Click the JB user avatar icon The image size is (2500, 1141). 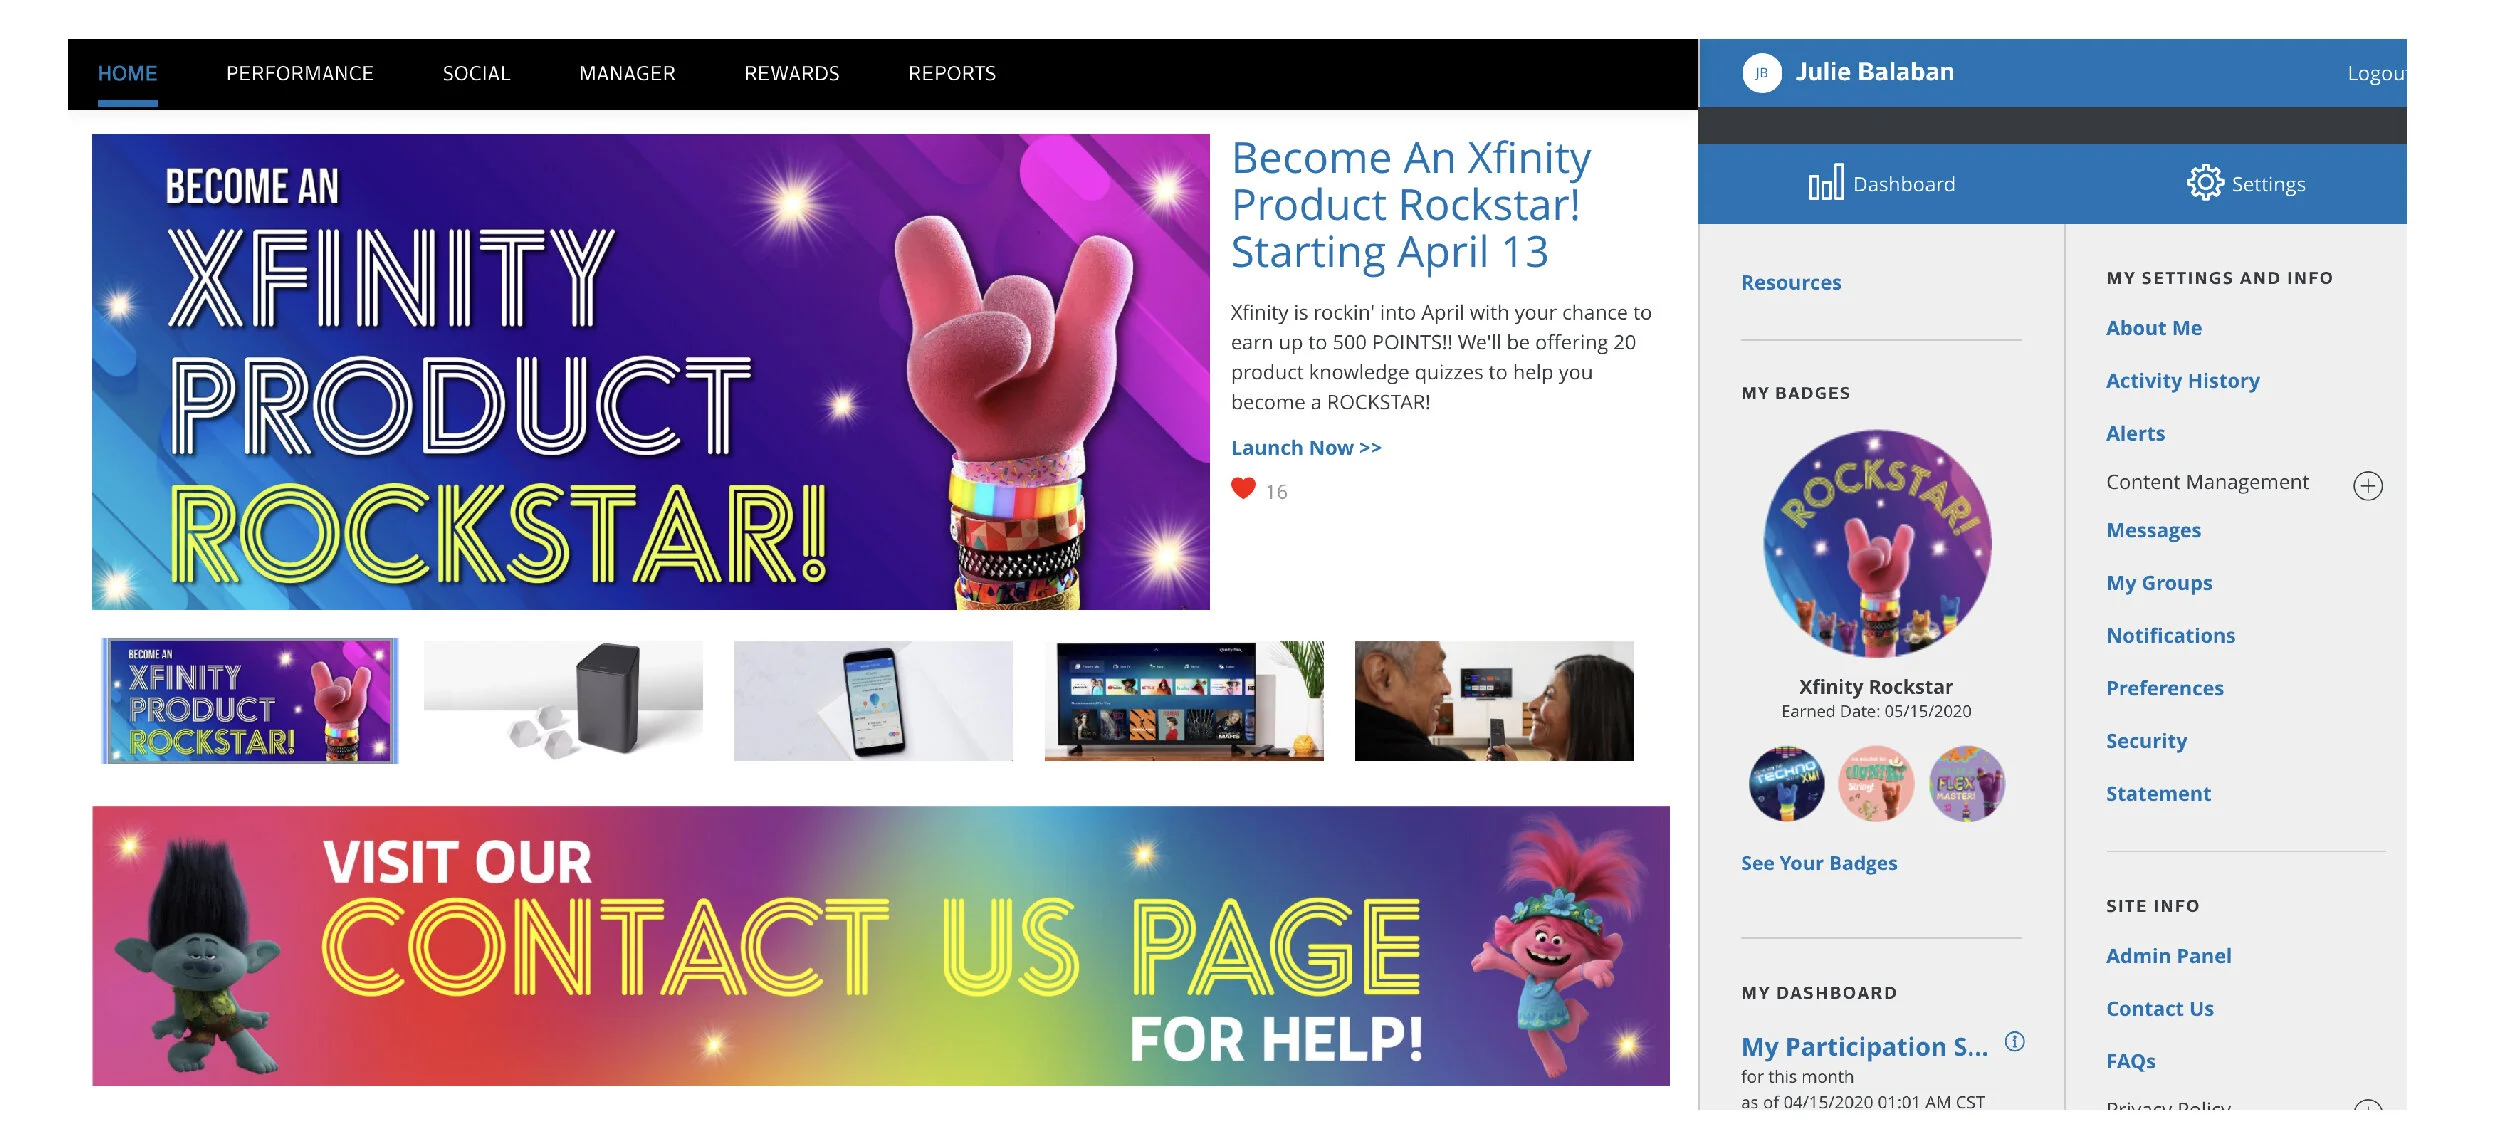tap(1762, 73)
